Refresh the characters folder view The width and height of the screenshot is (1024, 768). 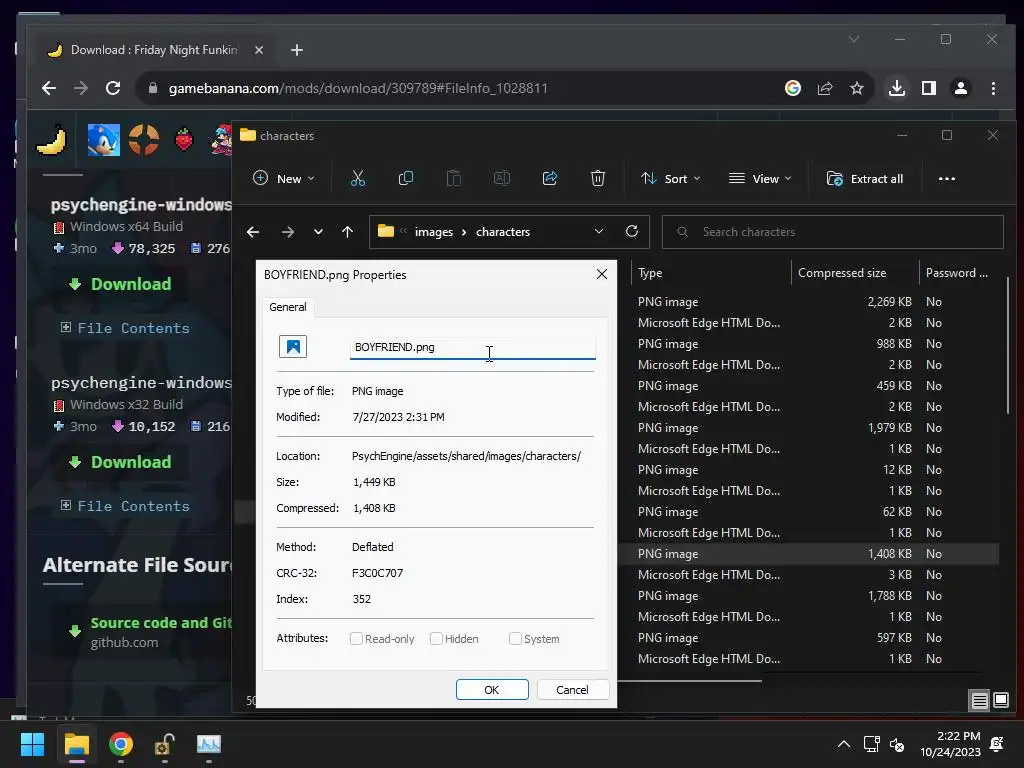point(632,231)
